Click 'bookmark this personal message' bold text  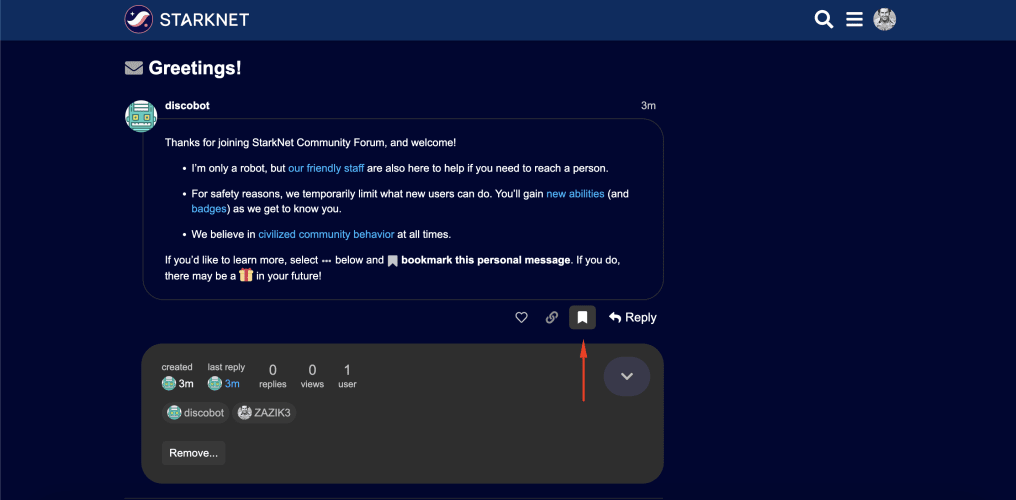coord(486,260)
